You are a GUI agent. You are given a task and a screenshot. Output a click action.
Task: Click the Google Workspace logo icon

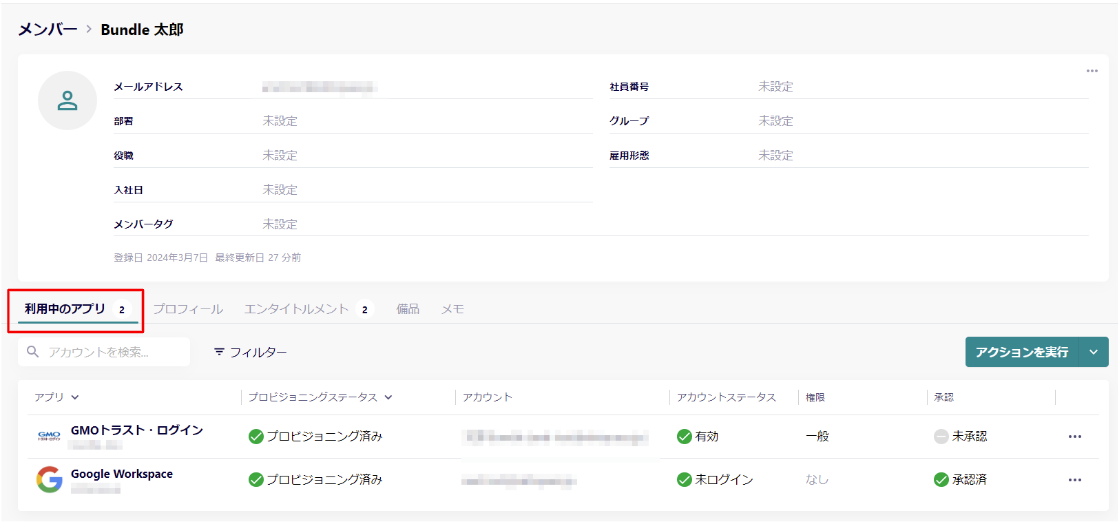(x=49, y=480)
